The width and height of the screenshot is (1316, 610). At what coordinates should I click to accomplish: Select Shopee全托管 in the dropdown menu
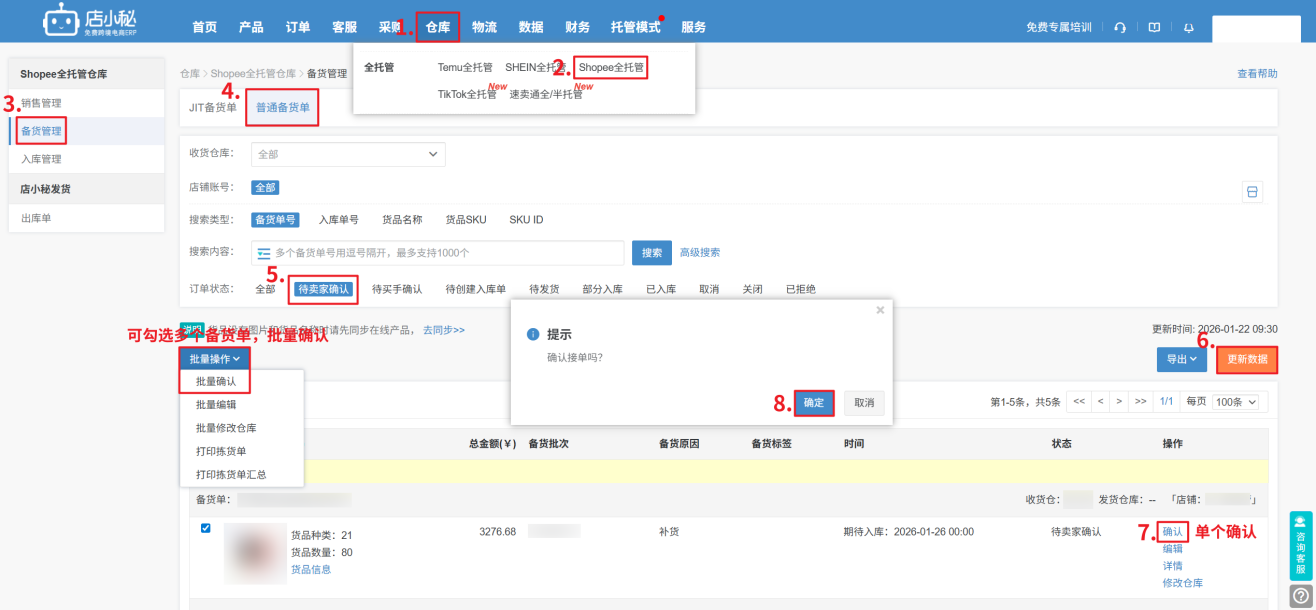[x=611, y=68]
